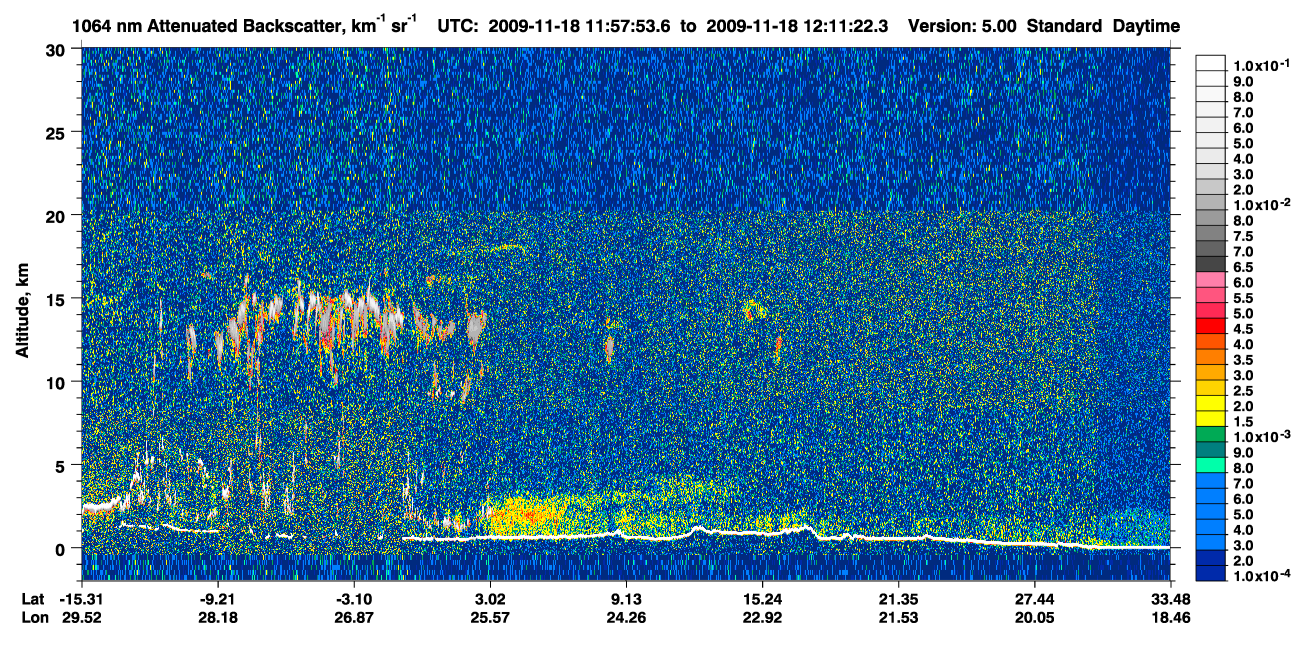
Task: Select longitude value '28.18'
Action: click(x=218, y=617)
